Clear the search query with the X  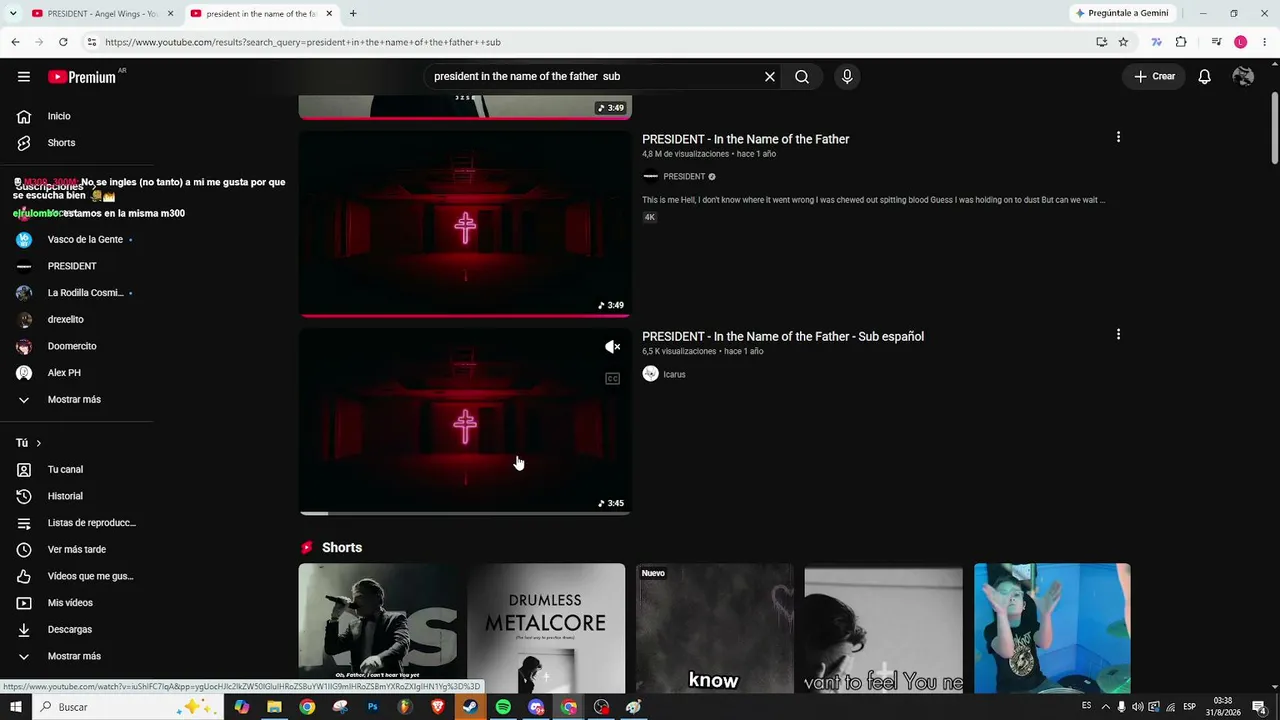pyautogui.click(x=770, y=77)
